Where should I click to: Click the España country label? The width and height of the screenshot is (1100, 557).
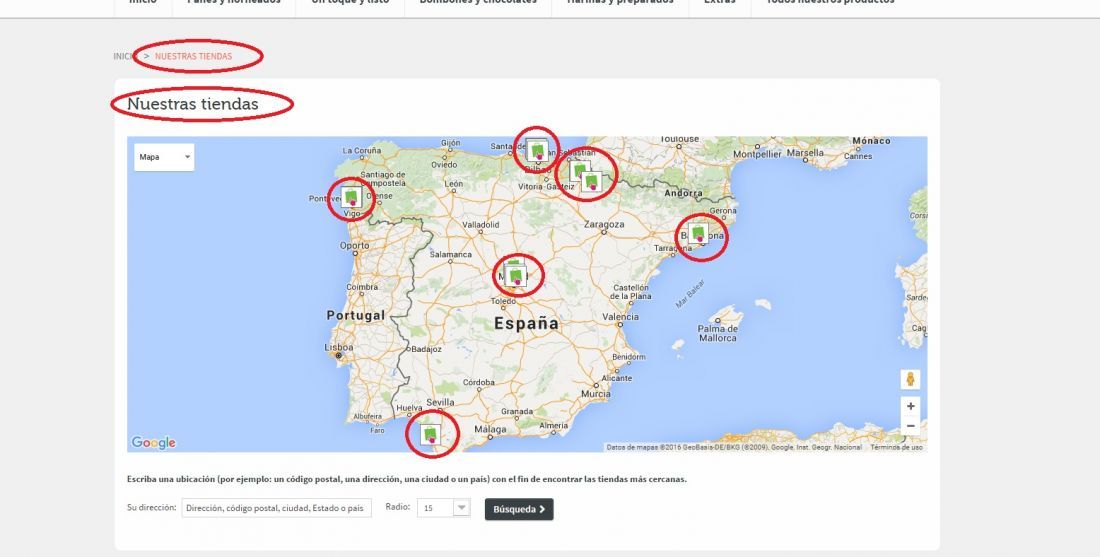527,323
